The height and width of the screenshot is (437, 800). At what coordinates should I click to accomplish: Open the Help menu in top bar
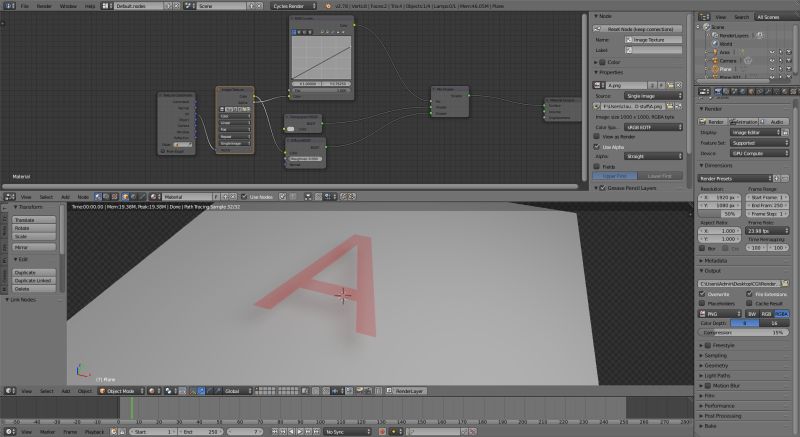(x=90, y=6)
